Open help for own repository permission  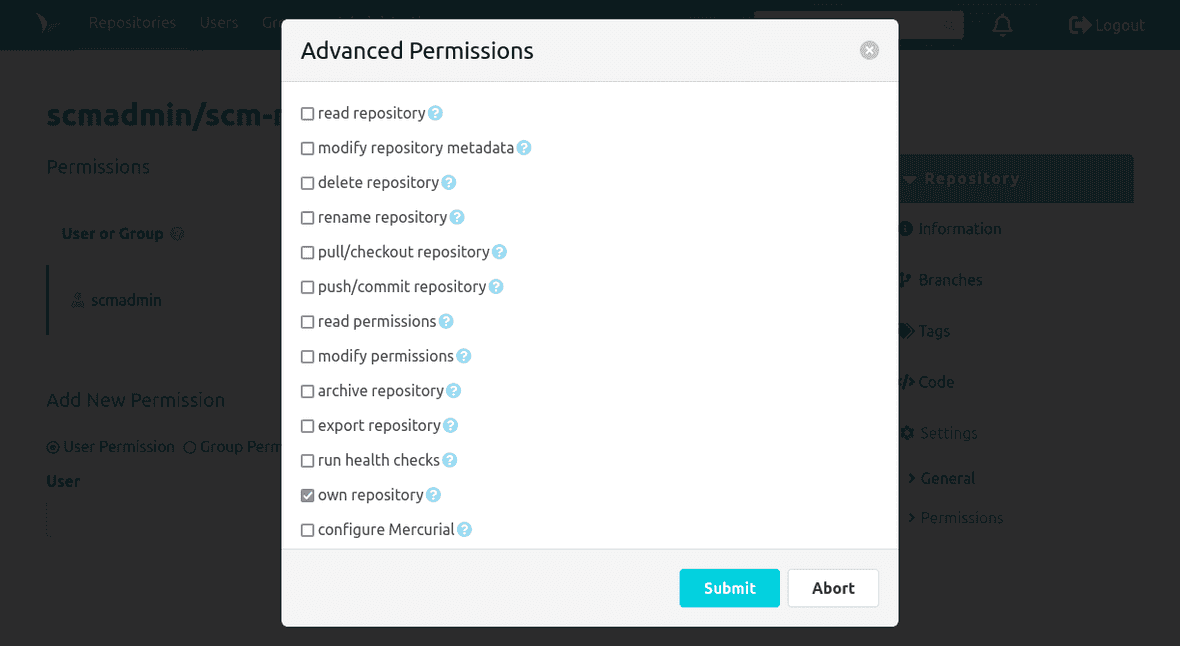pyautogui.click(x=433, y=495)
